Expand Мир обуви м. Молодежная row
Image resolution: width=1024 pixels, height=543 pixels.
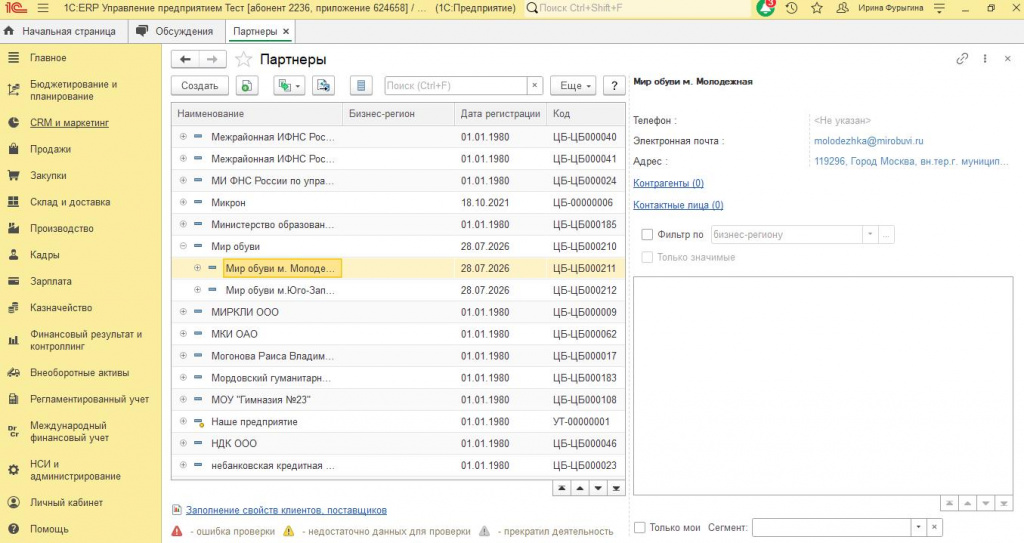coord(197,268)
